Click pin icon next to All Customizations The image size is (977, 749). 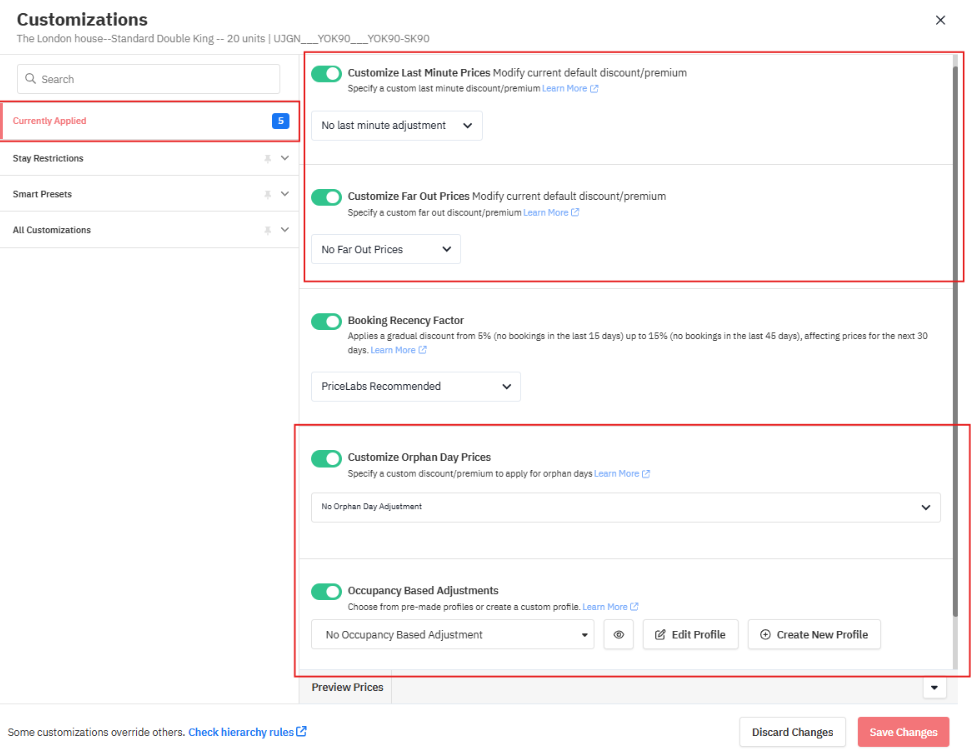pos(267,230)
